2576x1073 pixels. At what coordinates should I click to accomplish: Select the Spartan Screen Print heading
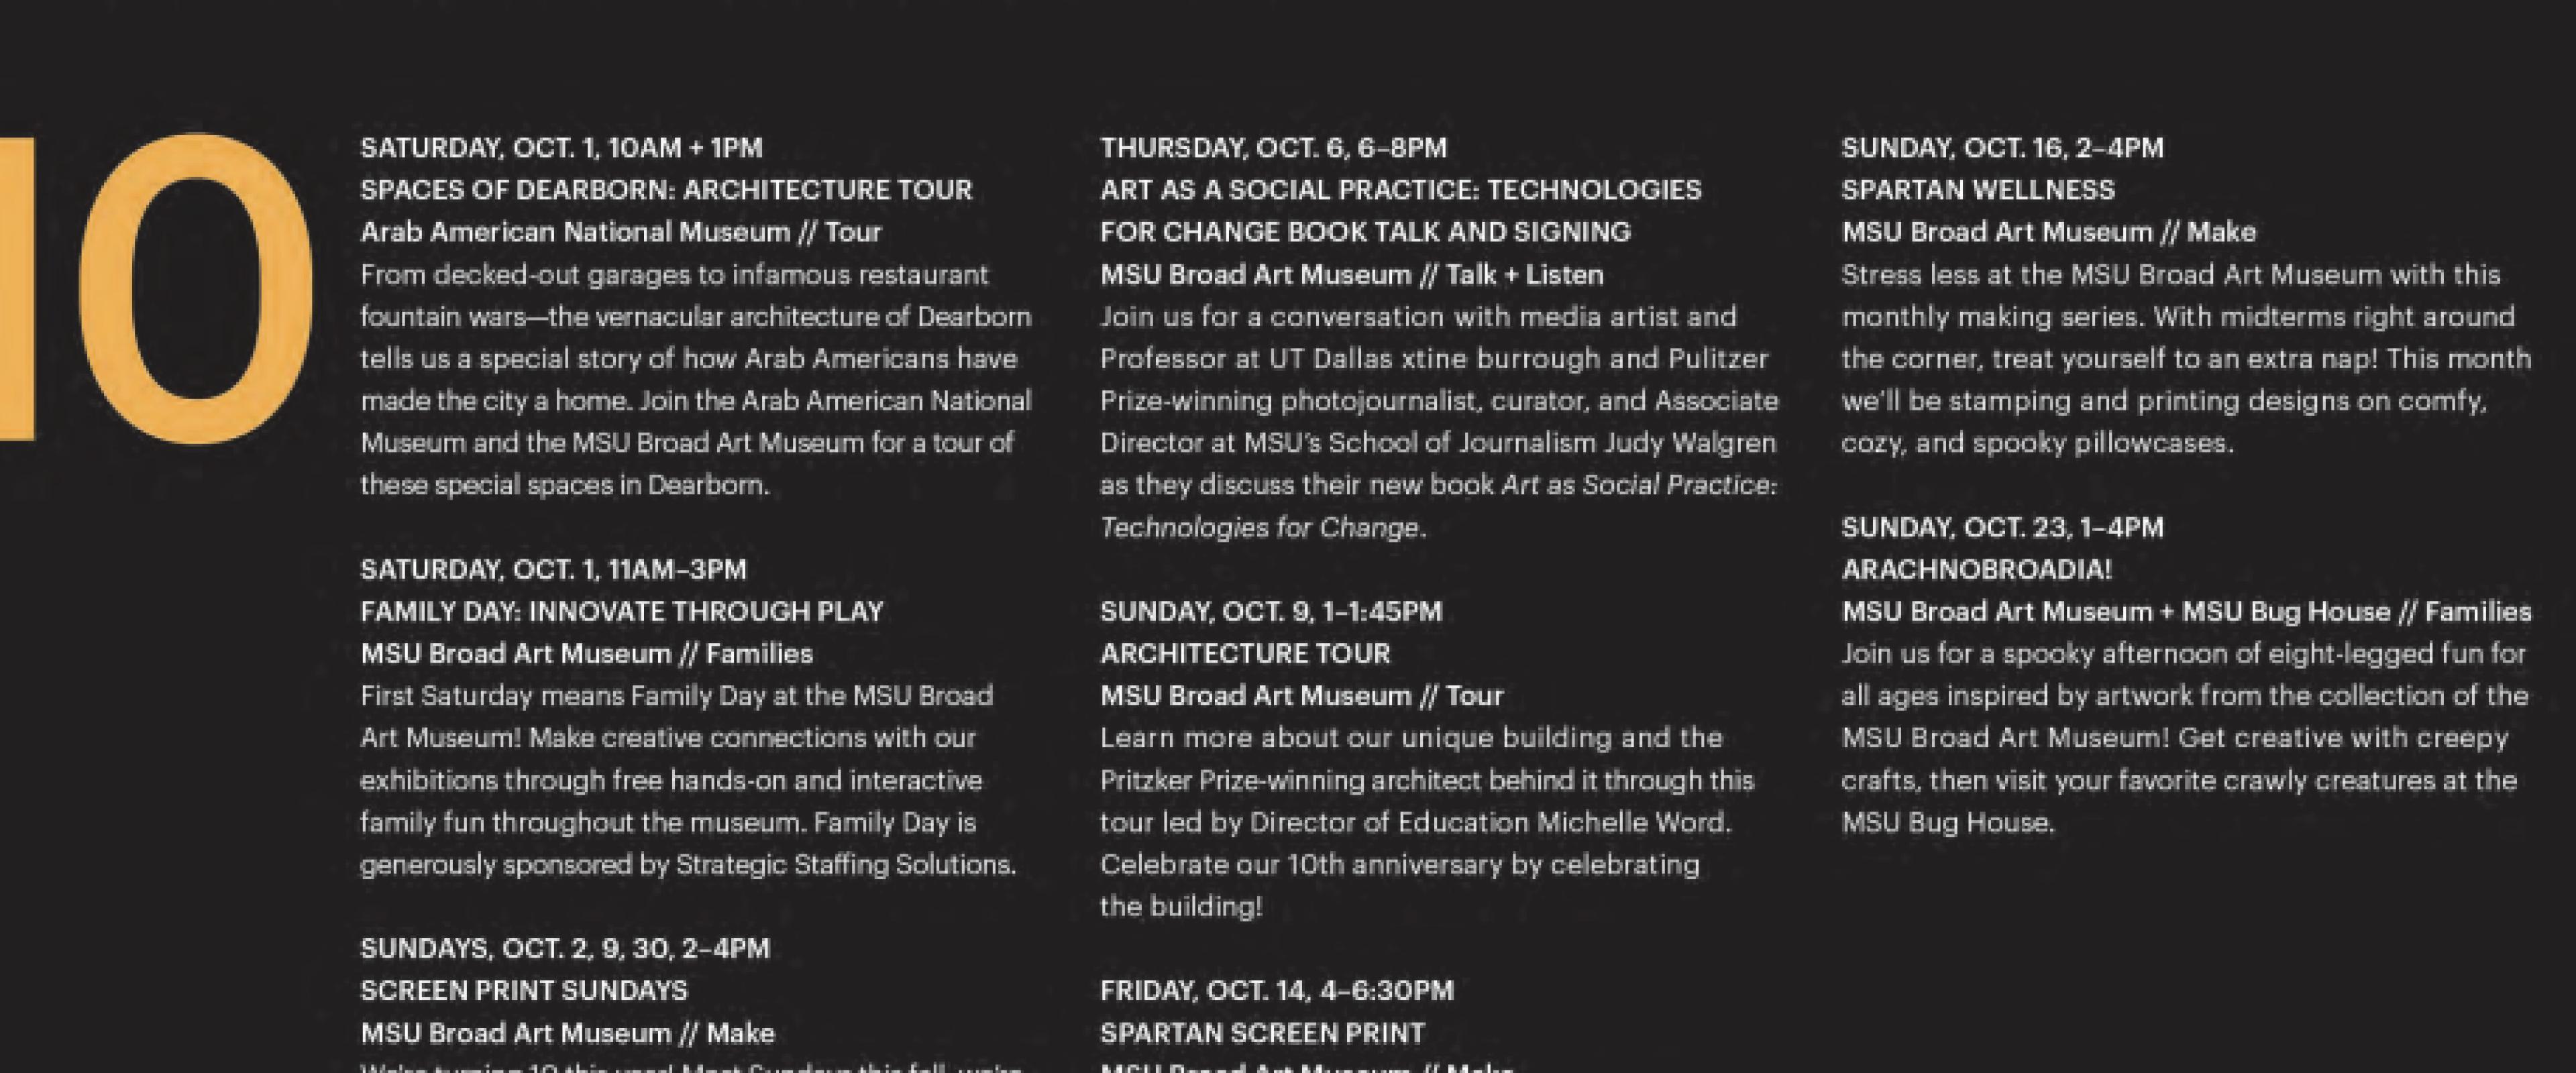click(x=1262, y=1032)
